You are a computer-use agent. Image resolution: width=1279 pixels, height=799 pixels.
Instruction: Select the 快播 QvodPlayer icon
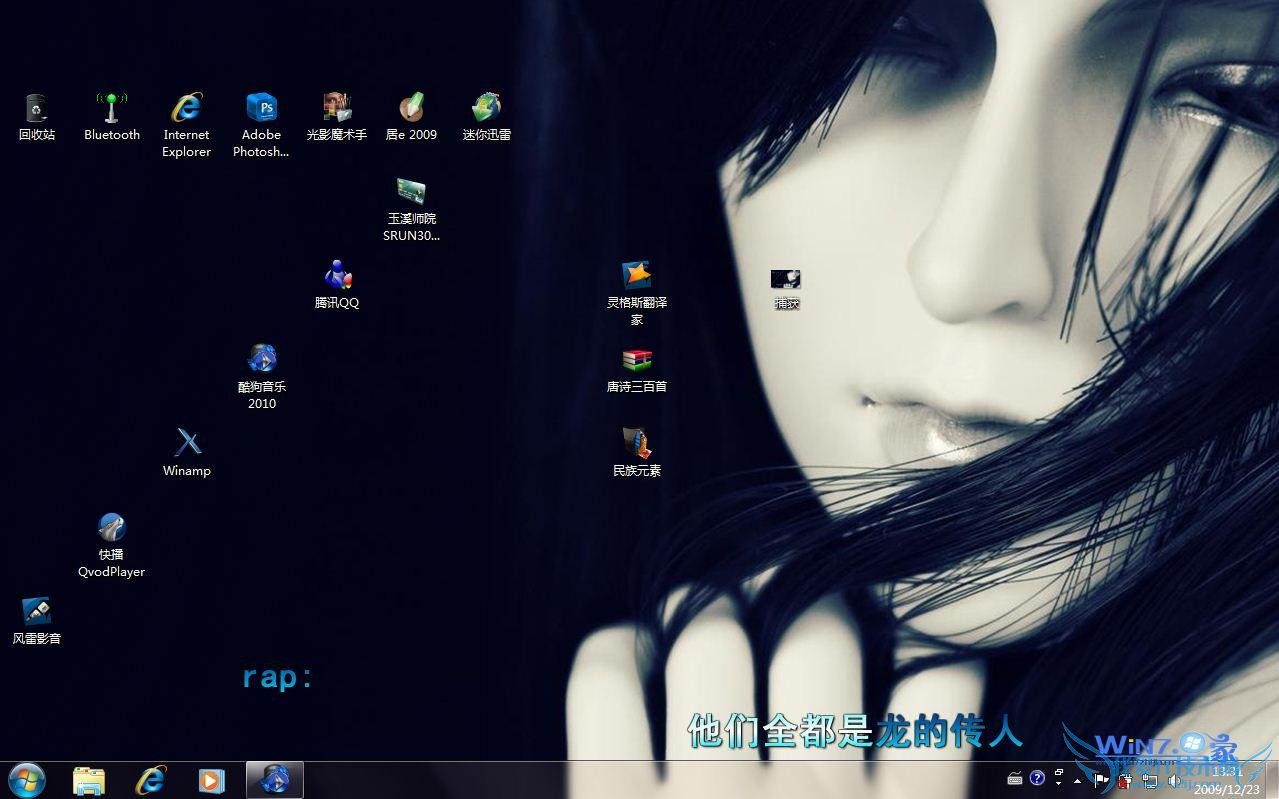coord(112,546)
